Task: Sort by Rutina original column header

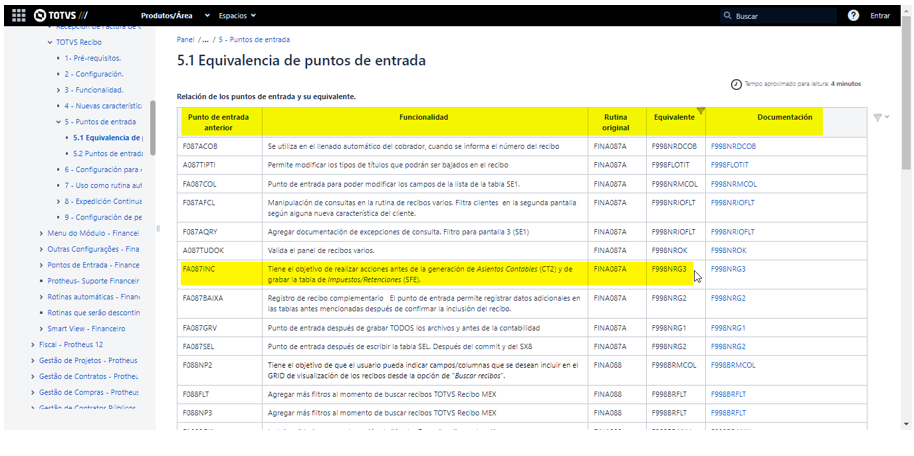Action: [616, 122]
